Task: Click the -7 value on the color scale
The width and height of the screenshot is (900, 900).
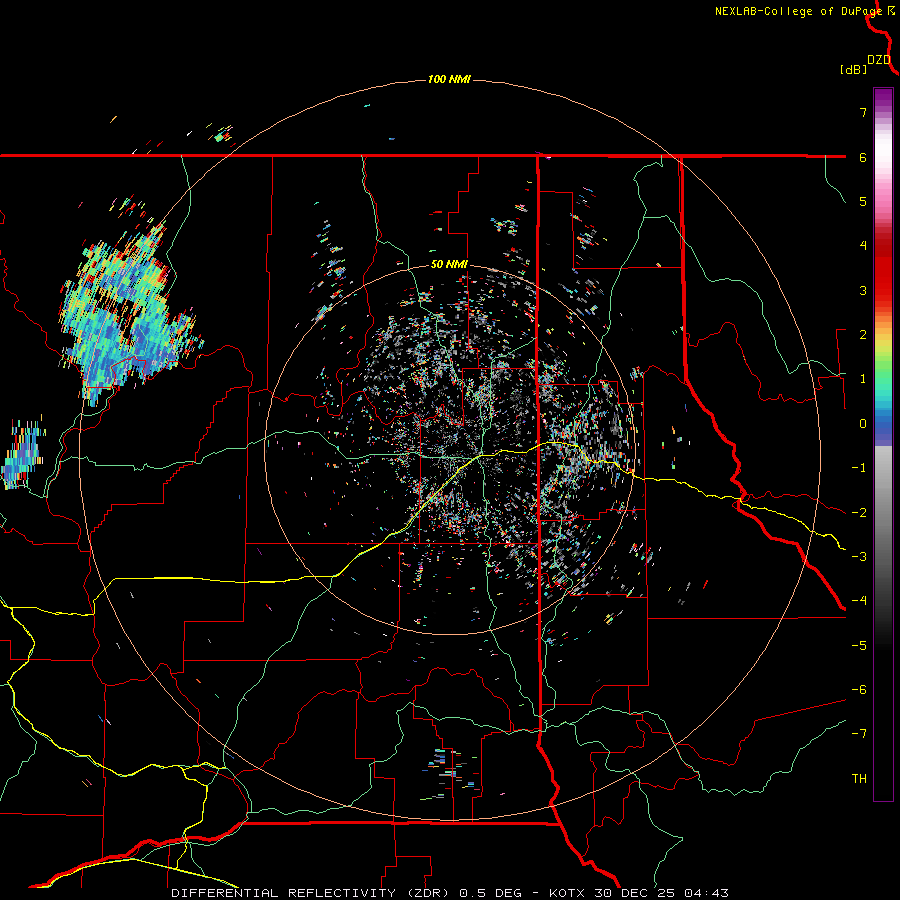Action: (x=859, y=734)
